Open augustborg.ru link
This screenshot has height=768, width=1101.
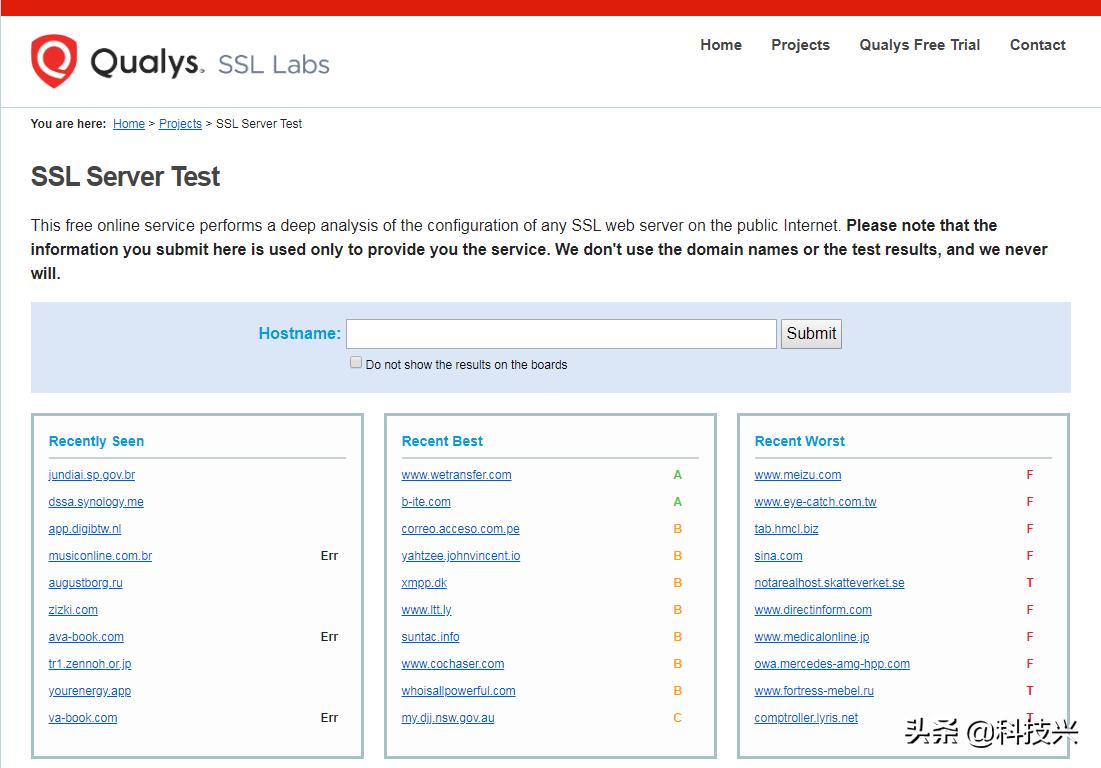(x=85, y=583)
